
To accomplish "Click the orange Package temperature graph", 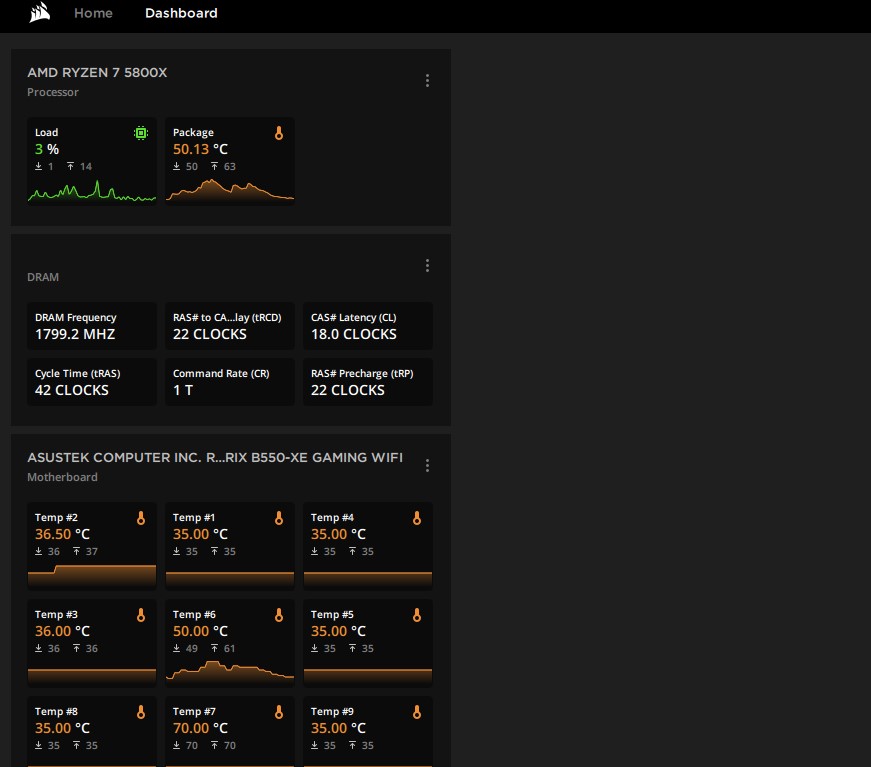I will [230, 190].
